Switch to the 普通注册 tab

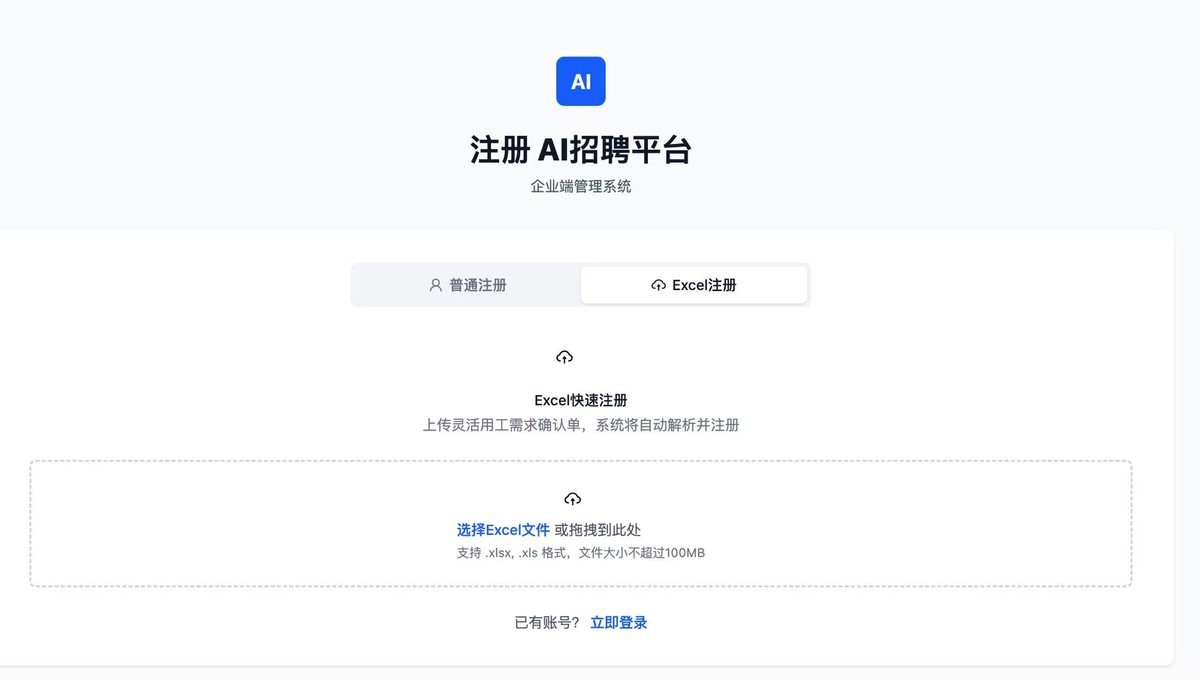pos(467,285)
